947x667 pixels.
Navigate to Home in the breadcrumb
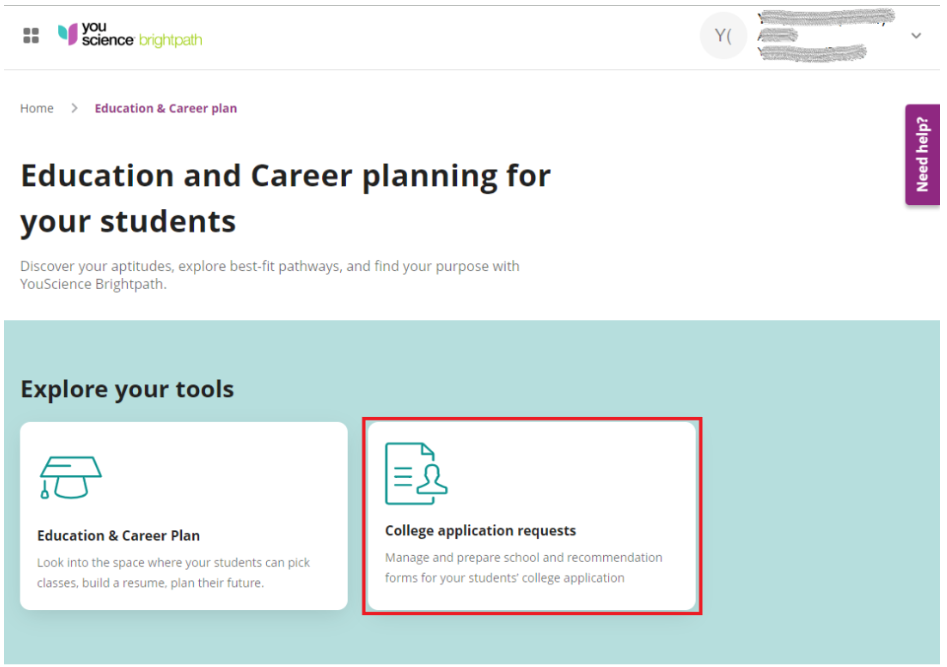(36, 108)
